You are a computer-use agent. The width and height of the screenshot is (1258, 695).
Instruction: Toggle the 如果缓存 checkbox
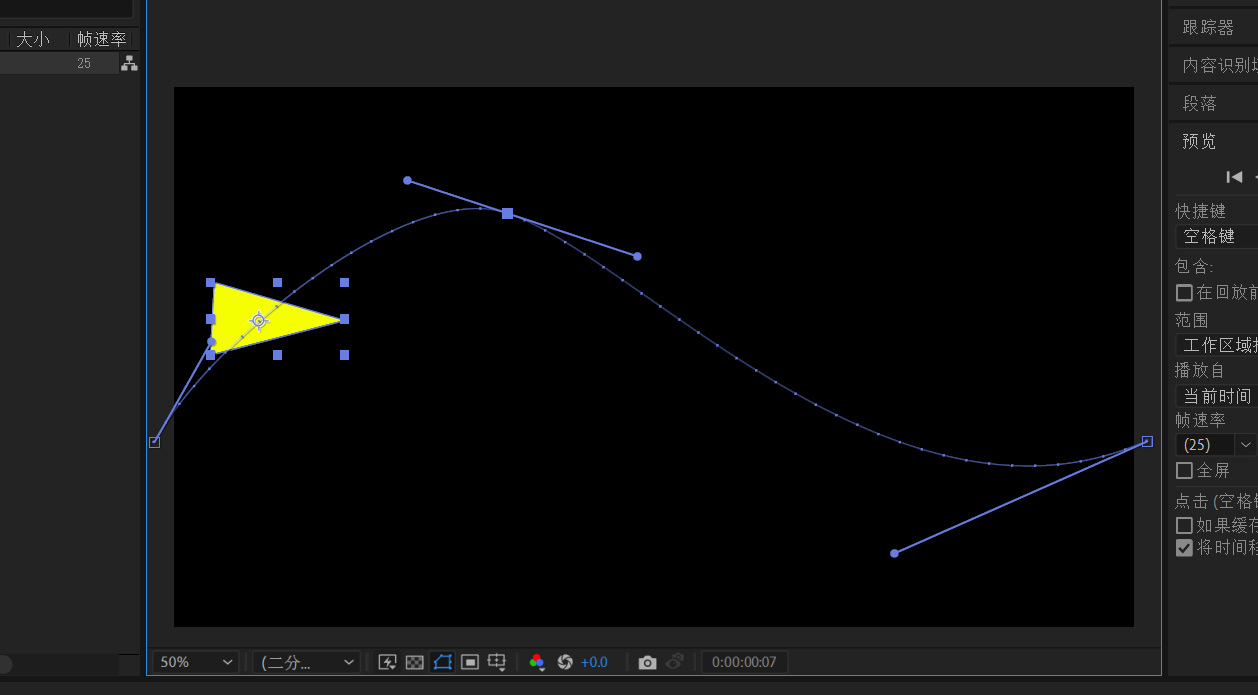pos(1184,525)
